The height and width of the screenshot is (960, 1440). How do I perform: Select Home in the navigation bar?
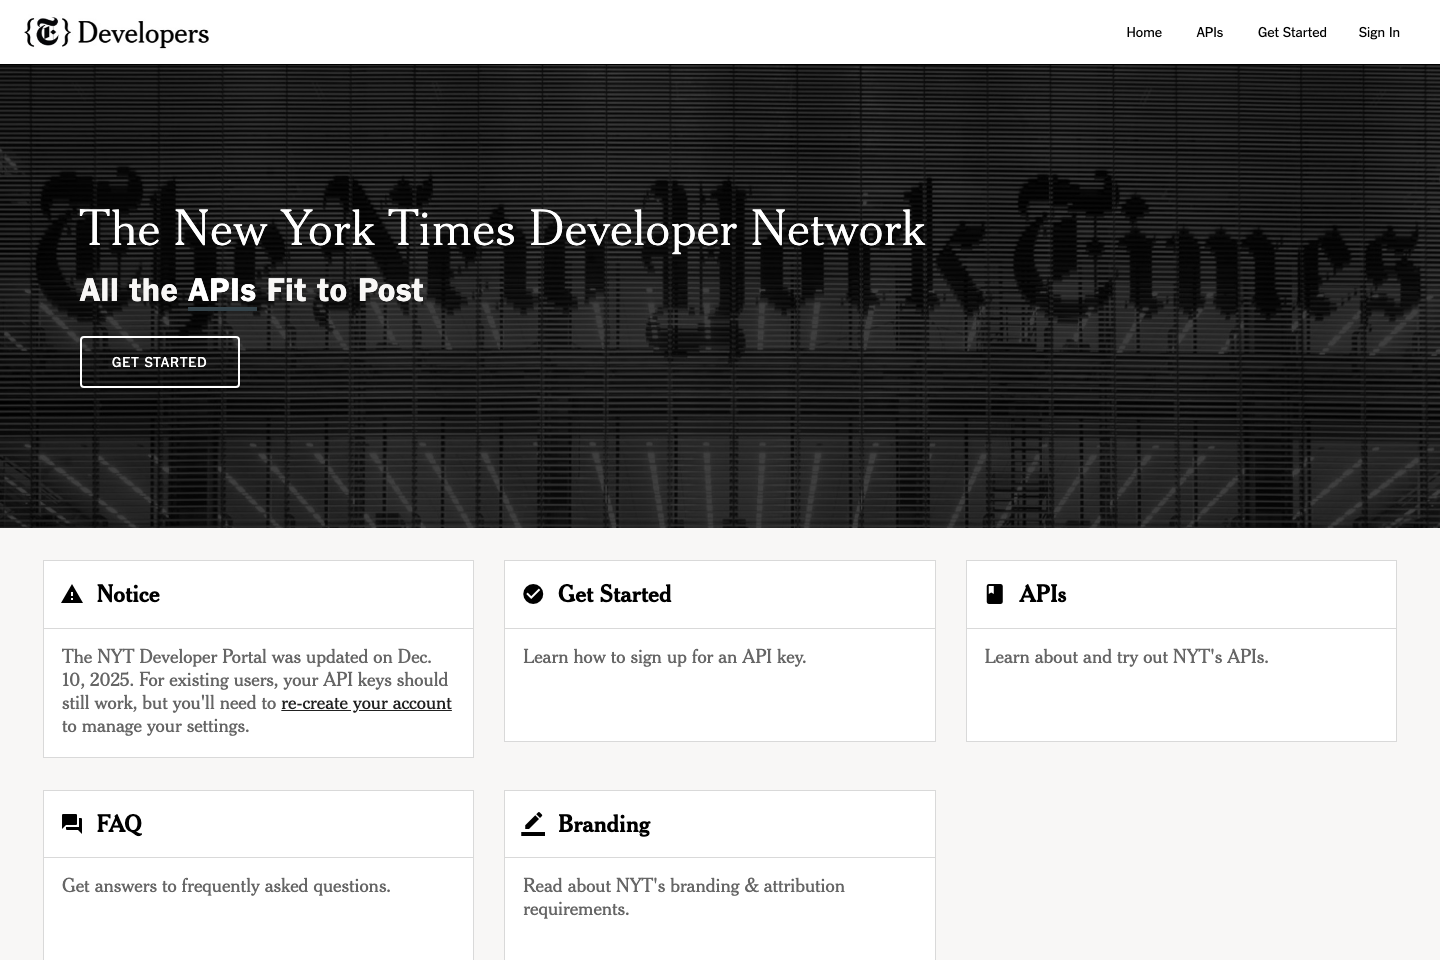point(1144,32)
